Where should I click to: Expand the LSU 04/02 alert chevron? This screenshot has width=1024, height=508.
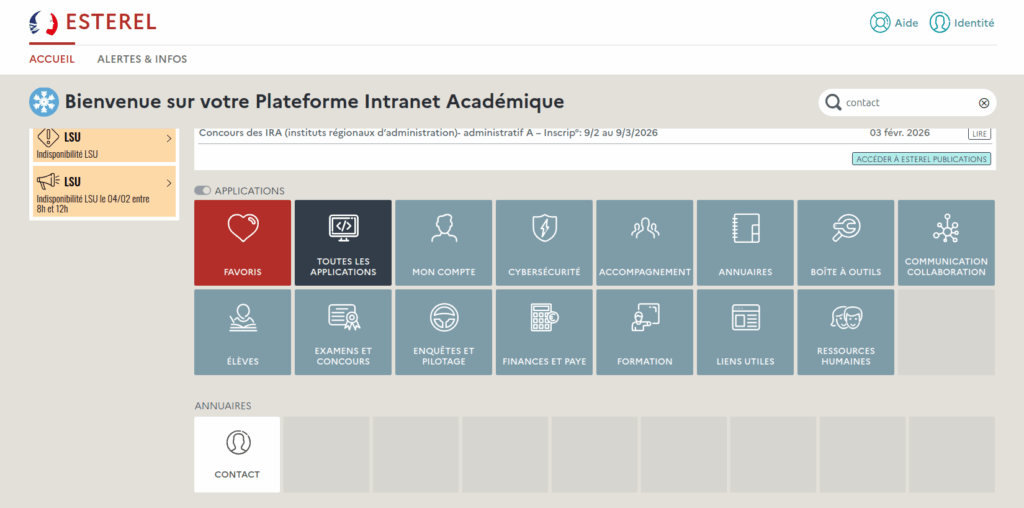tap(168, 181)
